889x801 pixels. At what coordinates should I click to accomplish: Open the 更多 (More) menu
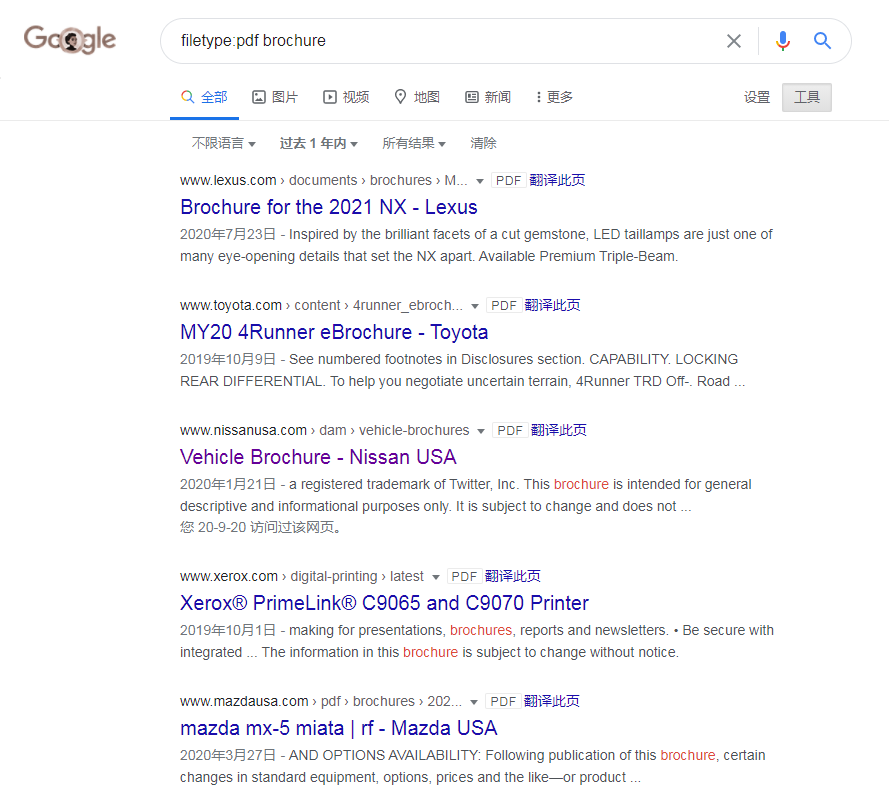click(x=554, y=97)
